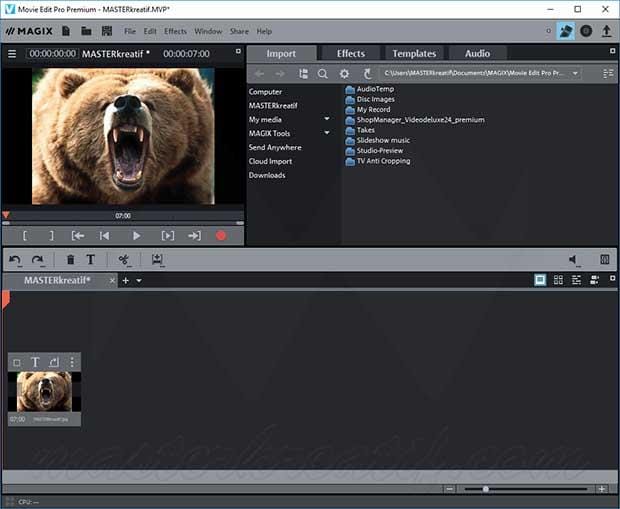The image size is (620, 509).
Task: Maximize the timeline panel
Action: pyautogui.click(x=612, y=278)
